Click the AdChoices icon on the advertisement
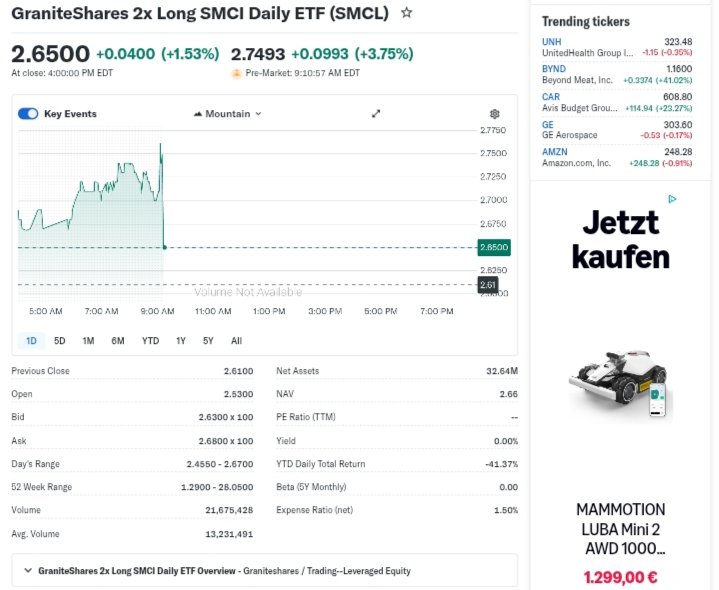The width and height of the screenshot is (719, 590). pos(673,199)
